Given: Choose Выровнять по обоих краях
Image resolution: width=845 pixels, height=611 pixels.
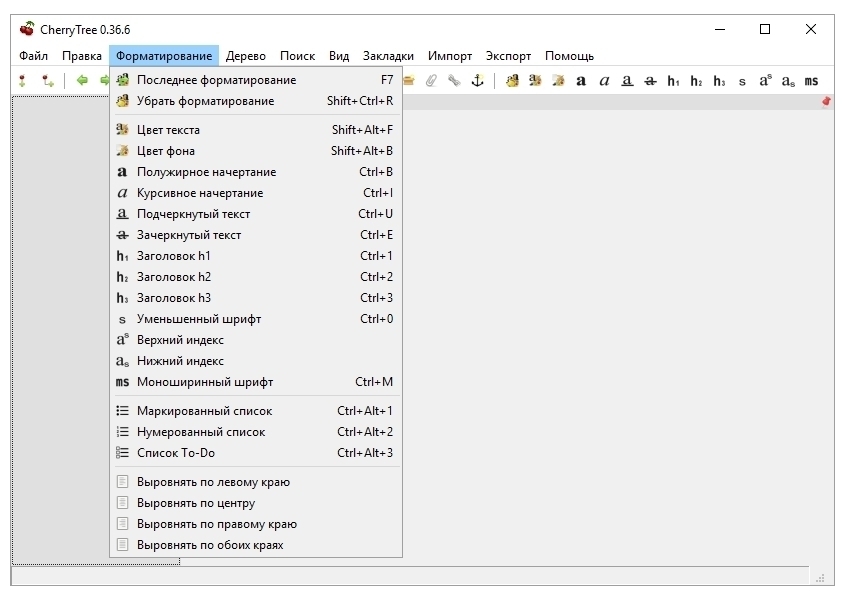Looking at the screenshot, I should (255, 545).
